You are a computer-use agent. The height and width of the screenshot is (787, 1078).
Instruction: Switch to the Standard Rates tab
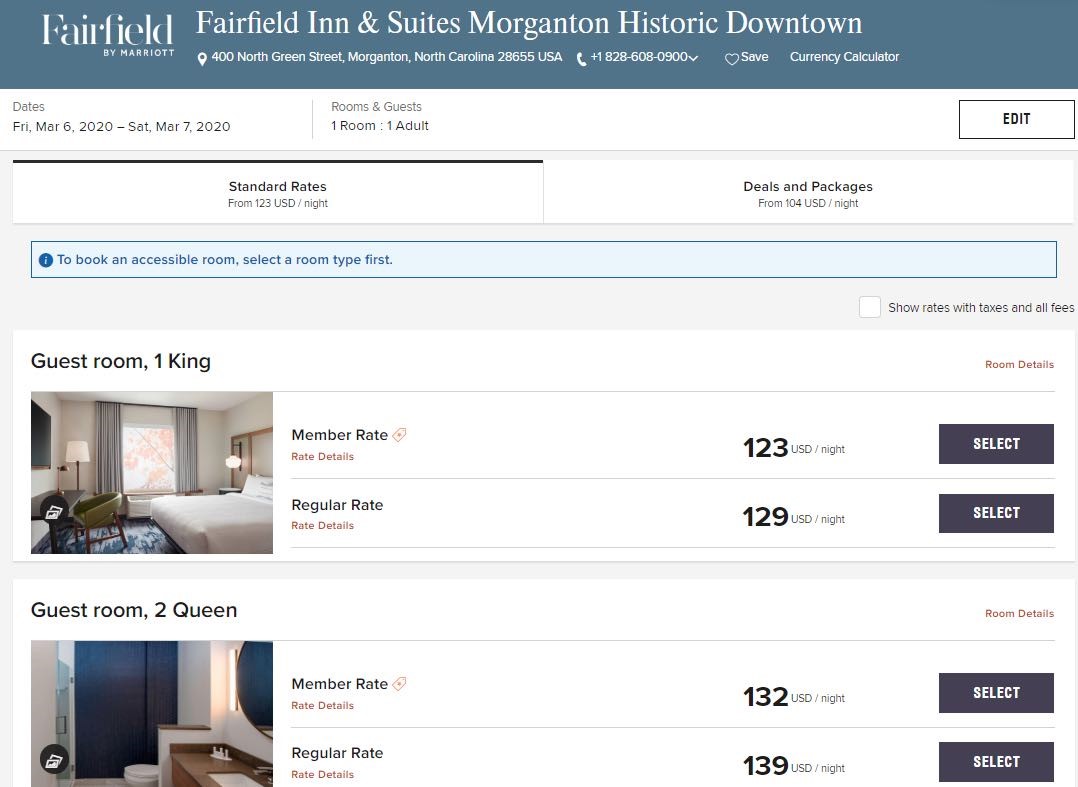coord(278,193)
